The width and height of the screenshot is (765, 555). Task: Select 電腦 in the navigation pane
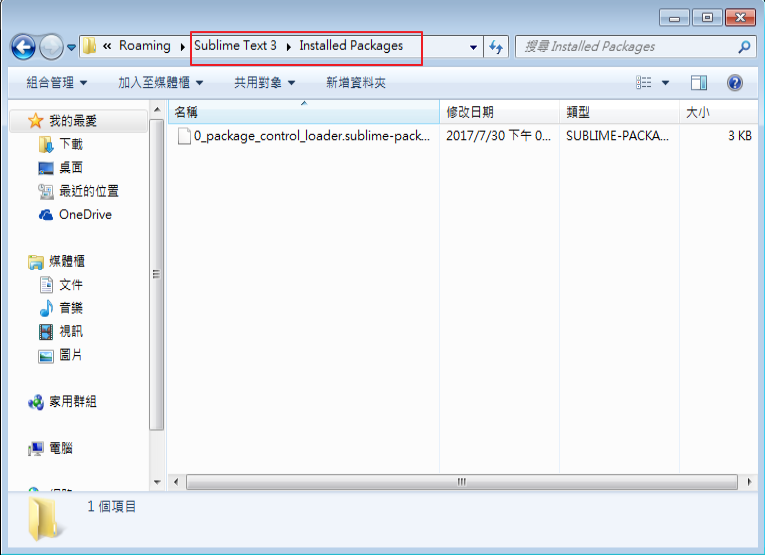tap(60, 448)
